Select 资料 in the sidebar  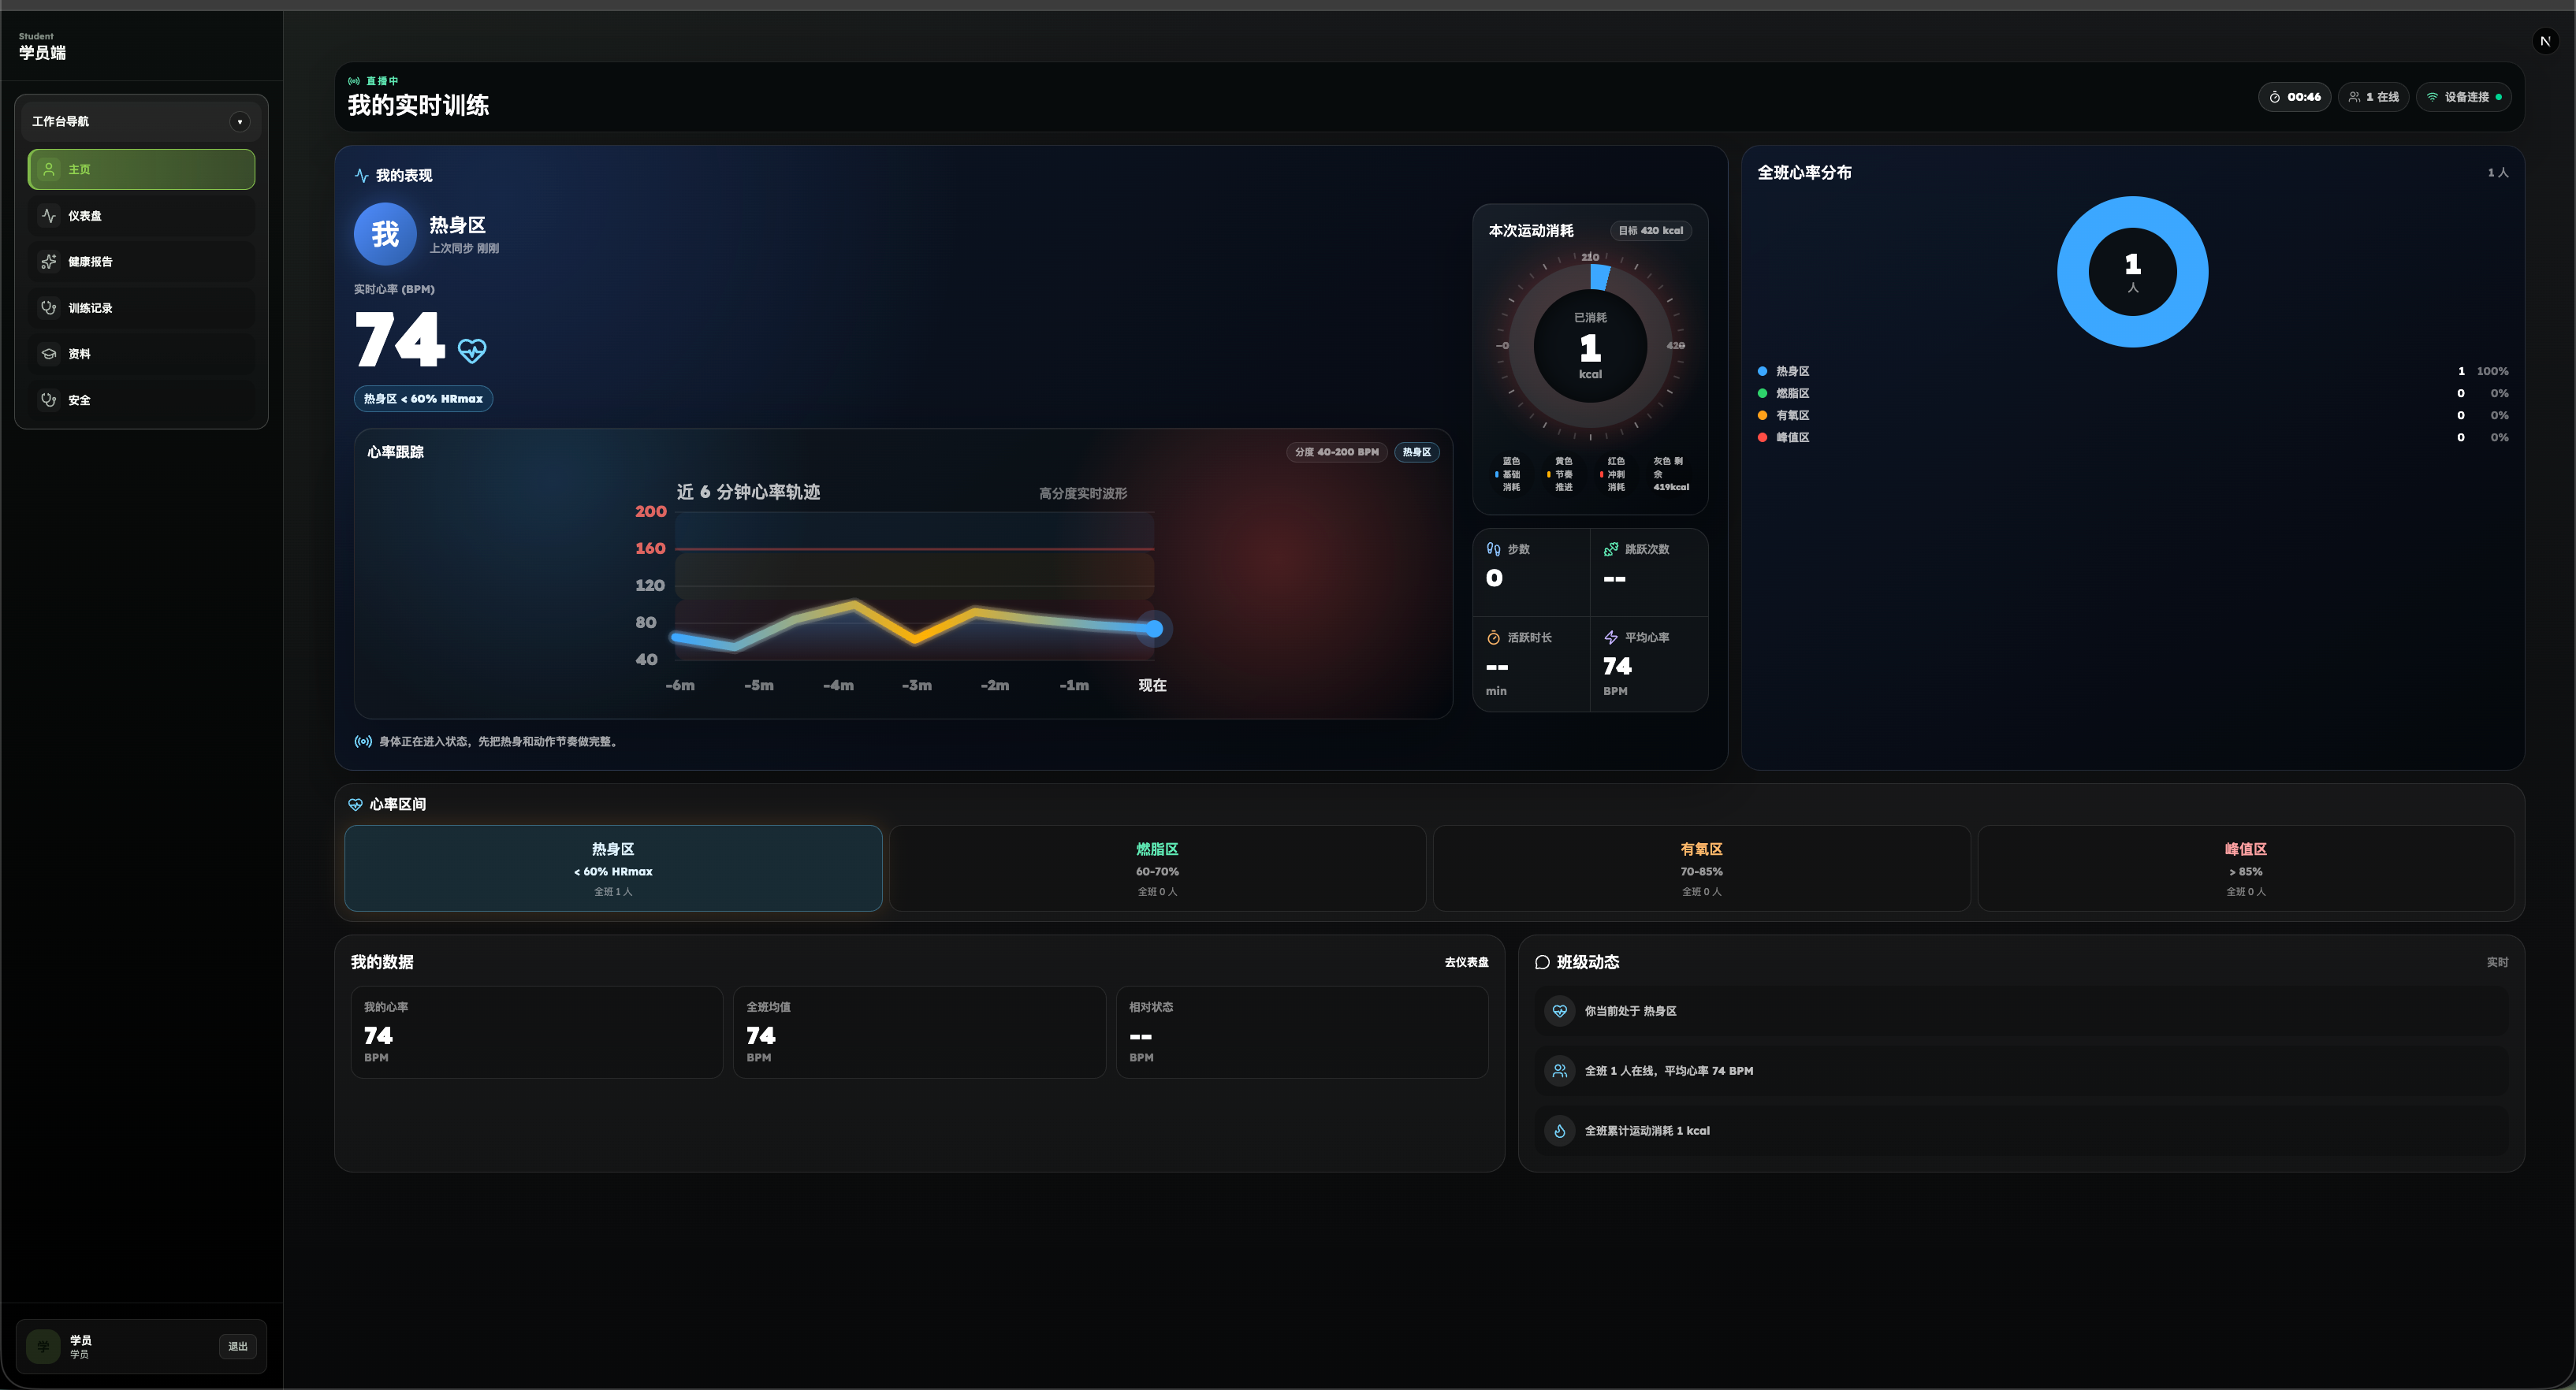141,354
